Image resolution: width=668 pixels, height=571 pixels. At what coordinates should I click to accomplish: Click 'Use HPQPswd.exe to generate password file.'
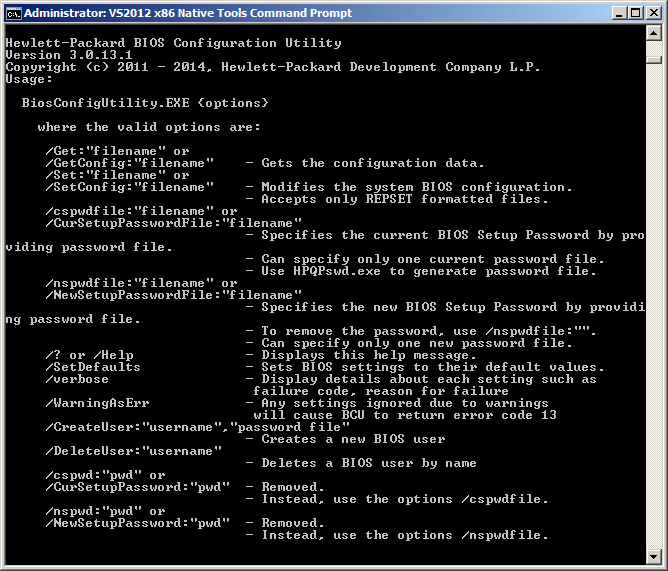[429, 271]
